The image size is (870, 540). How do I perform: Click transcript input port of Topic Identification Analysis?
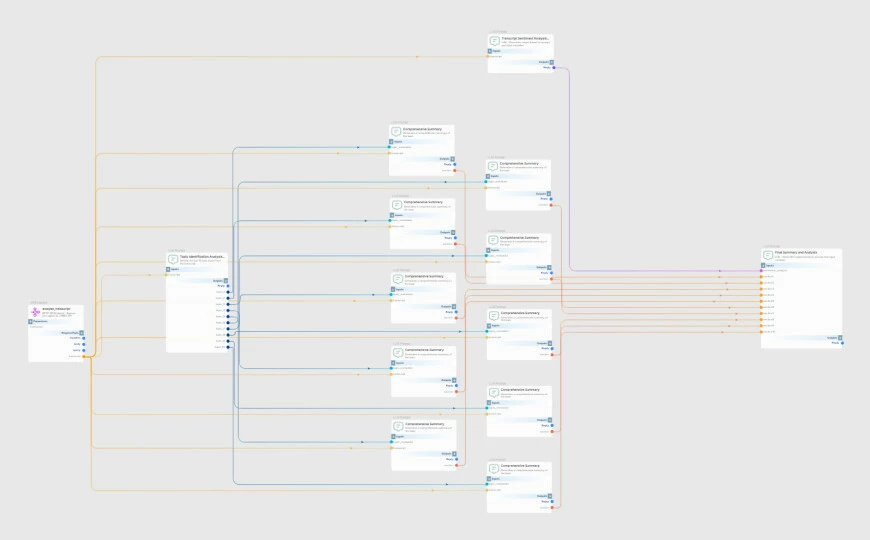tap(166, 275)
